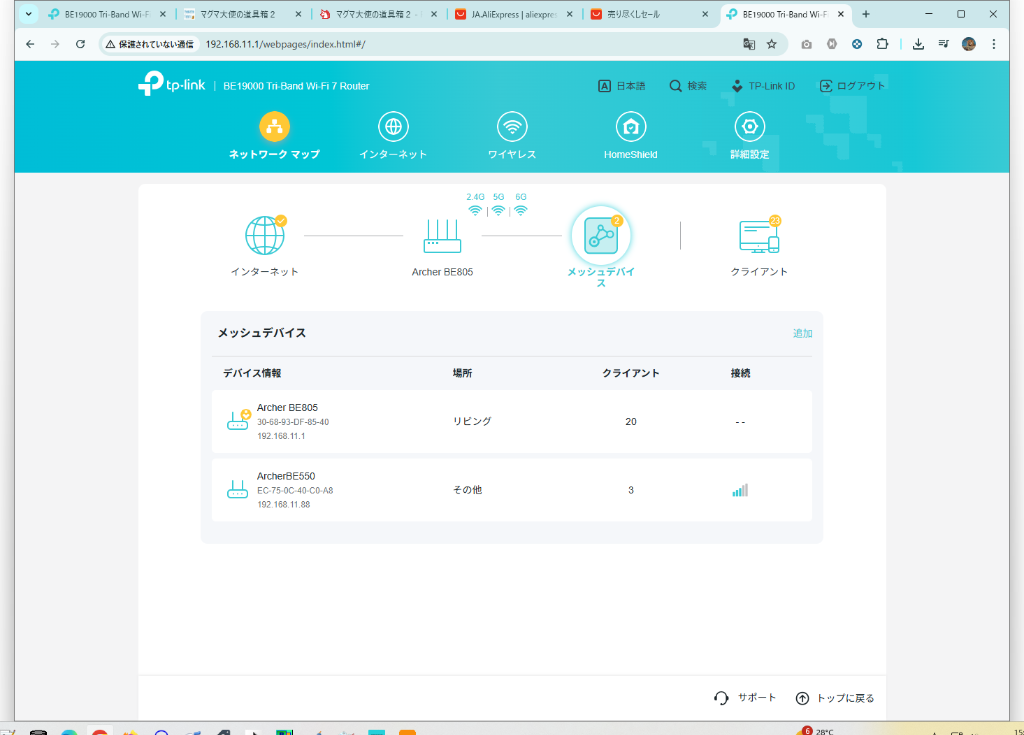Open the browser Extensions puzzle icon
1024x735 pixels.
882,44
